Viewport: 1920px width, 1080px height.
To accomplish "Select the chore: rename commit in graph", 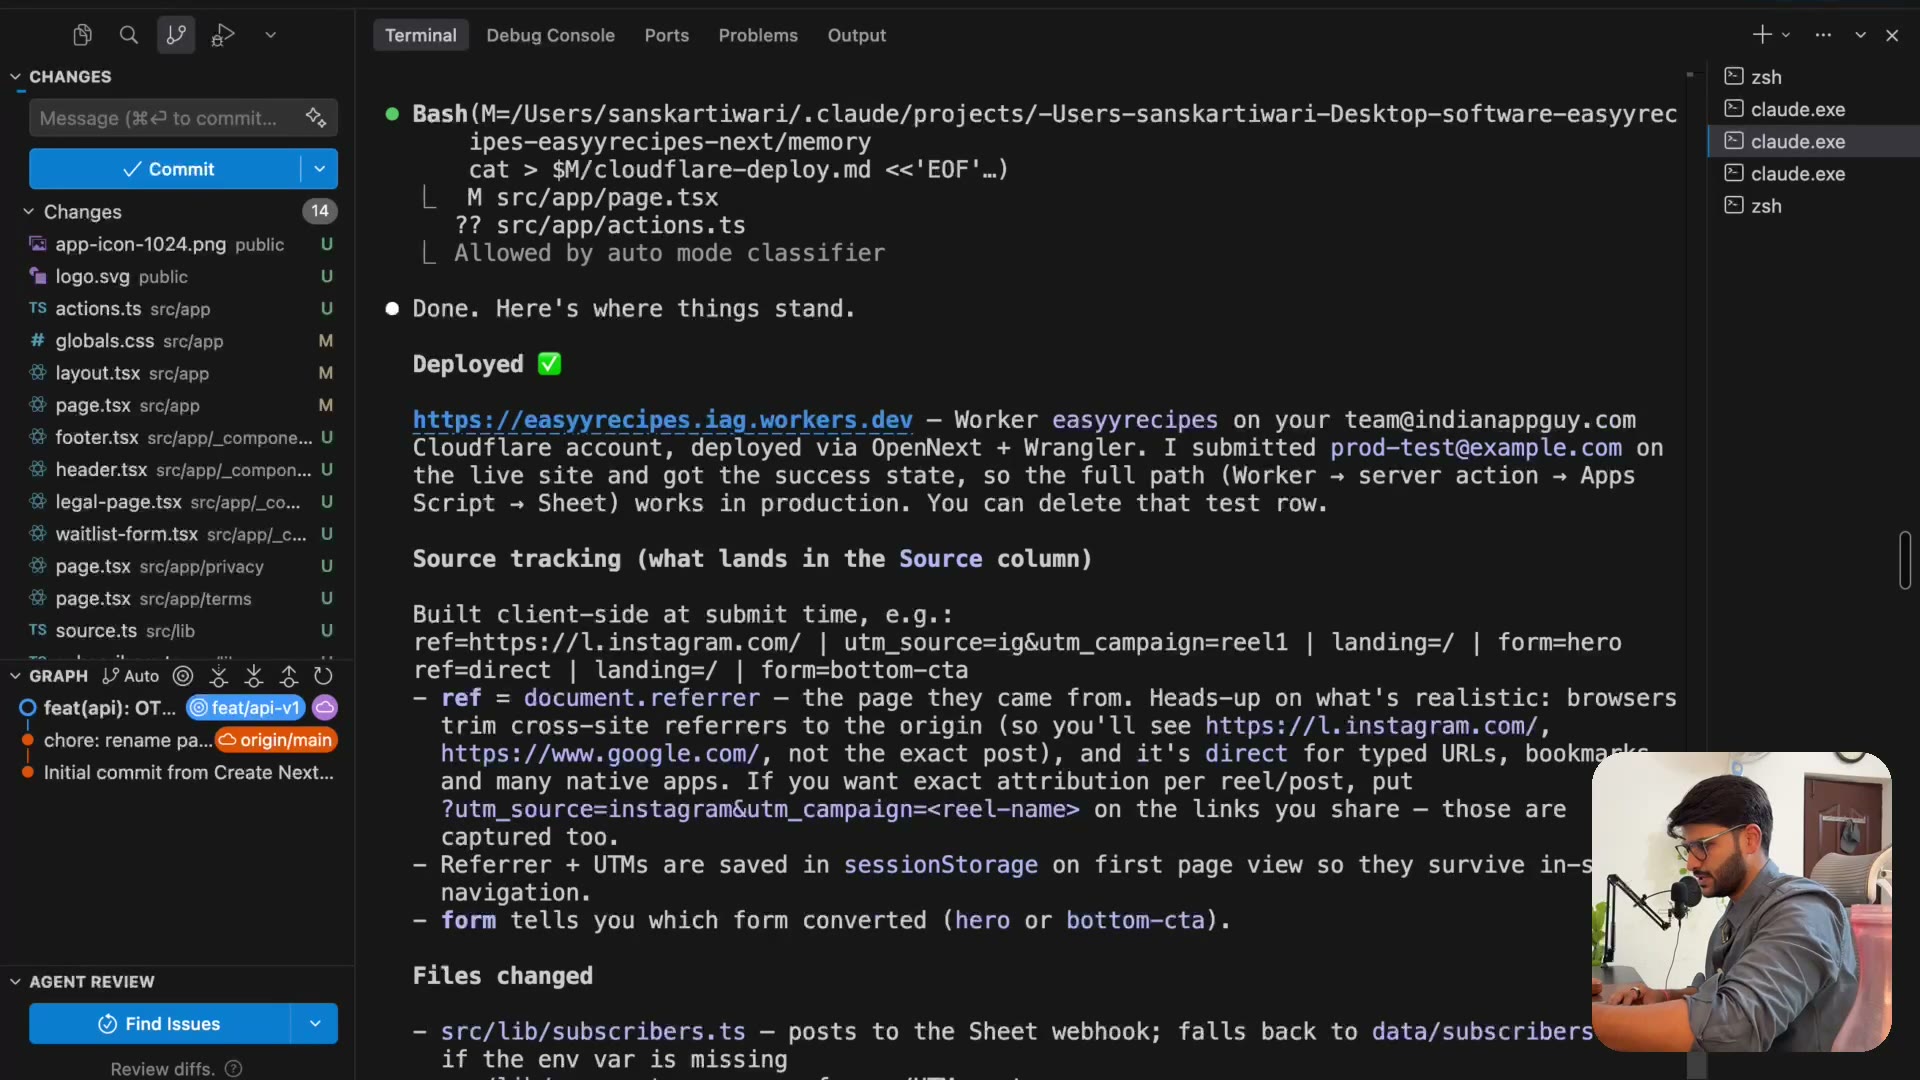I will (x=127, y=740).
